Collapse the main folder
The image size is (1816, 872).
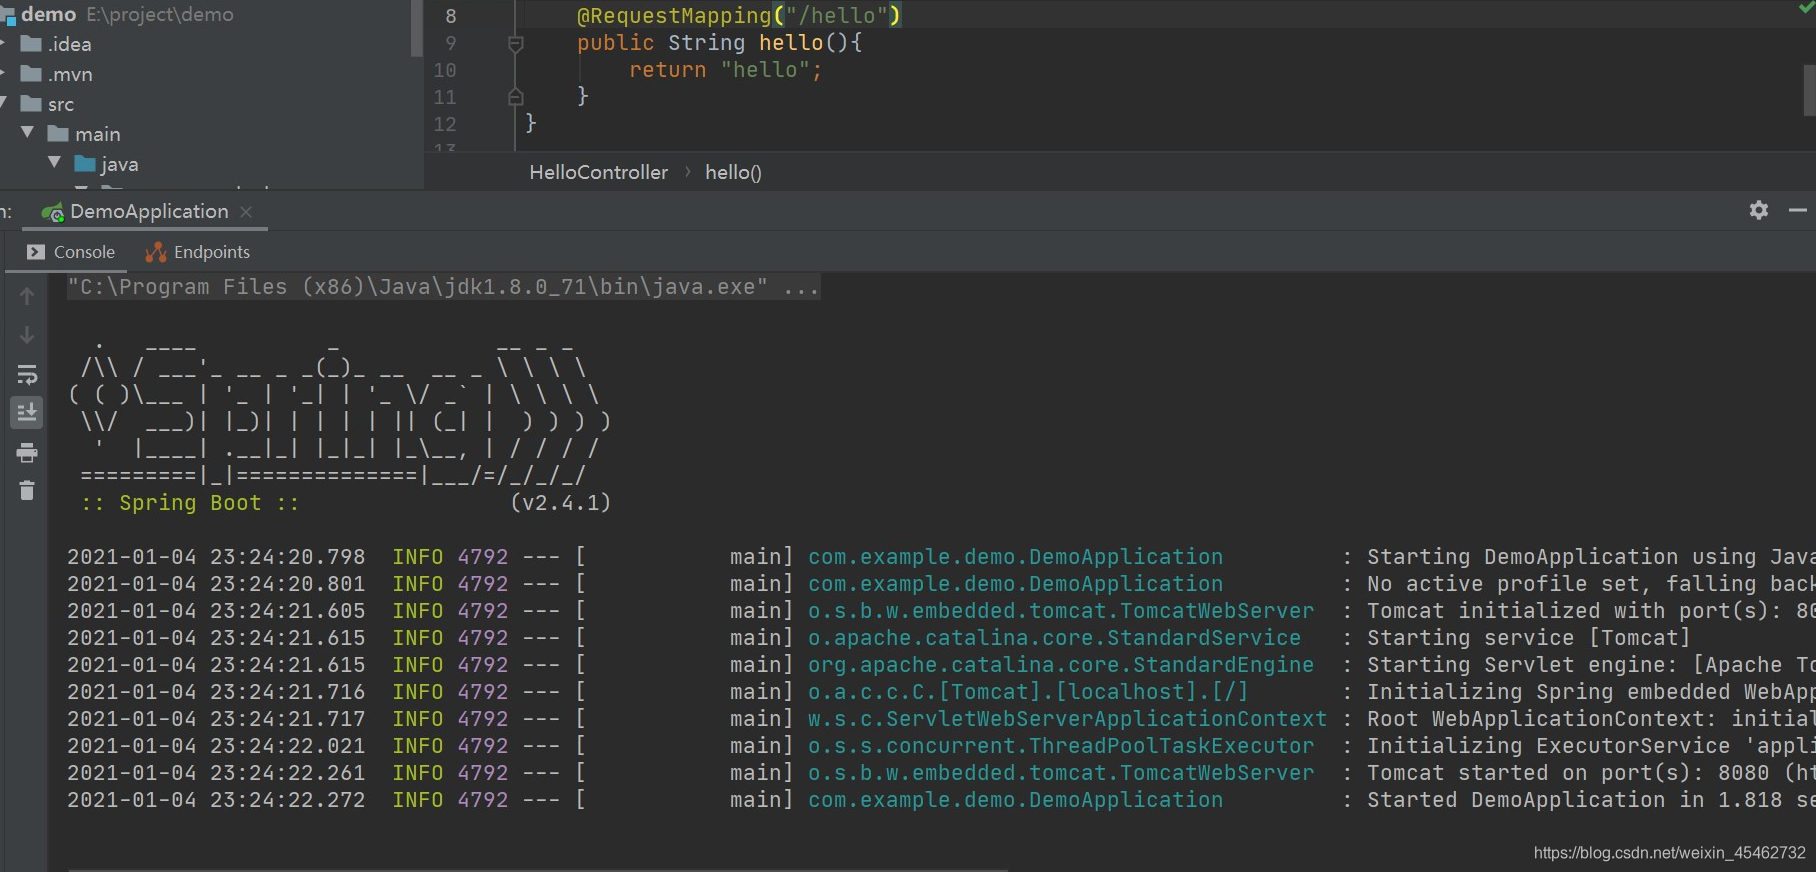pyautogui.click(x=27, y=133)
